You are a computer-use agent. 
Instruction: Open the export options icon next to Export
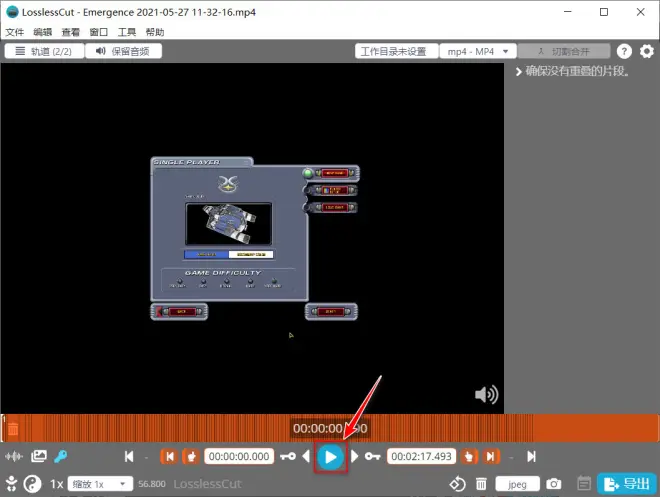tap(584, 484)
